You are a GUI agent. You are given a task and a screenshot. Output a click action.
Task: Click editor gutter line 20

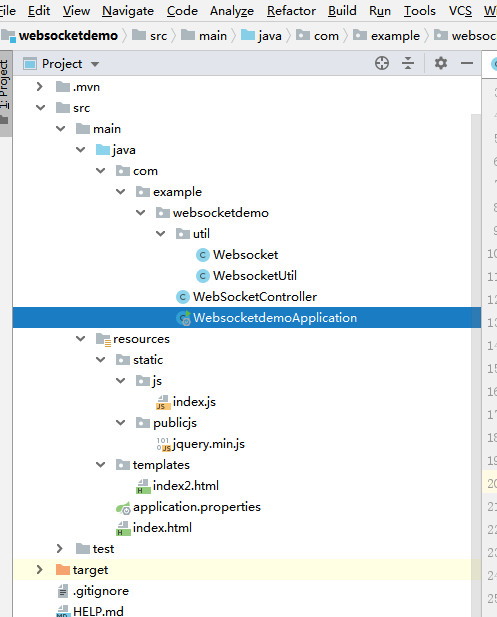[490, 483]
